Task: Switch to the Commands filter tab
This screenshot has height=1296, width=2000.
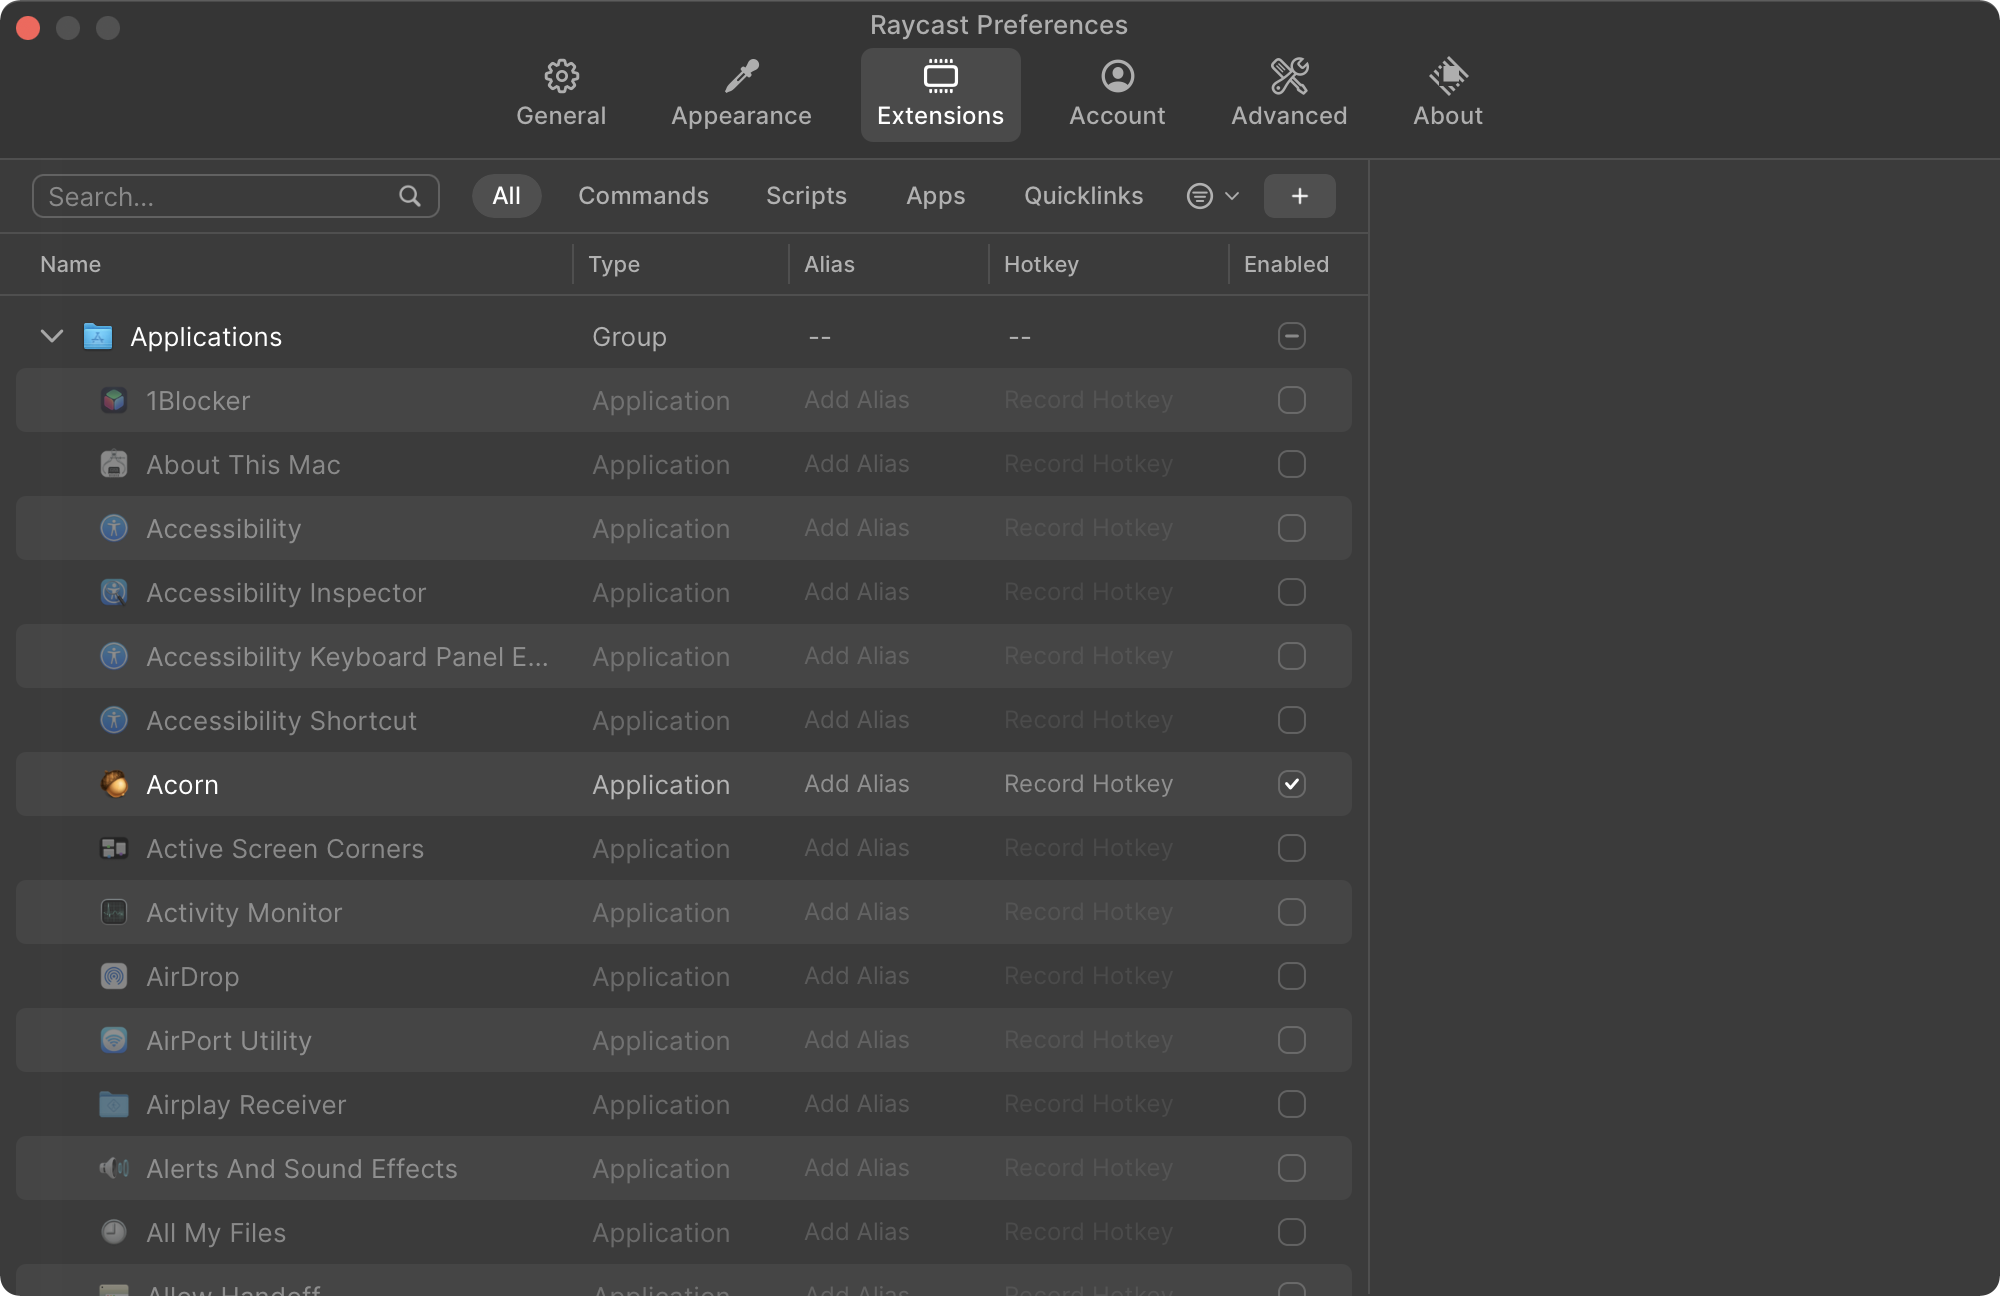Action: coord(643,196)
